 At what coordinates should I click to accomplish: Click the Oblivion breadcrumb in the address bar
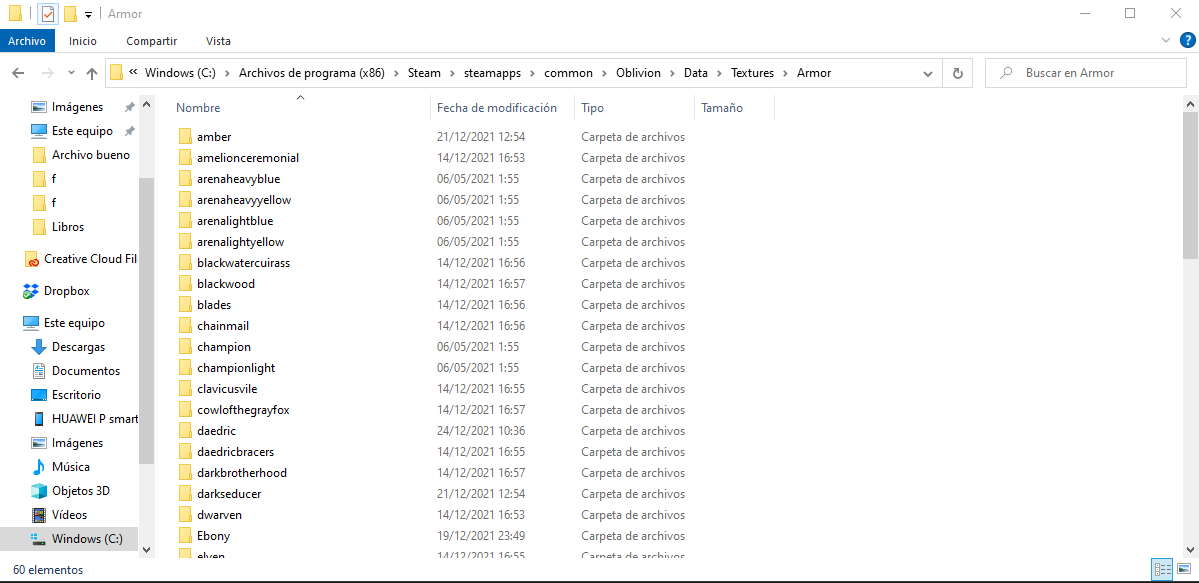click(x=639, y=73)
